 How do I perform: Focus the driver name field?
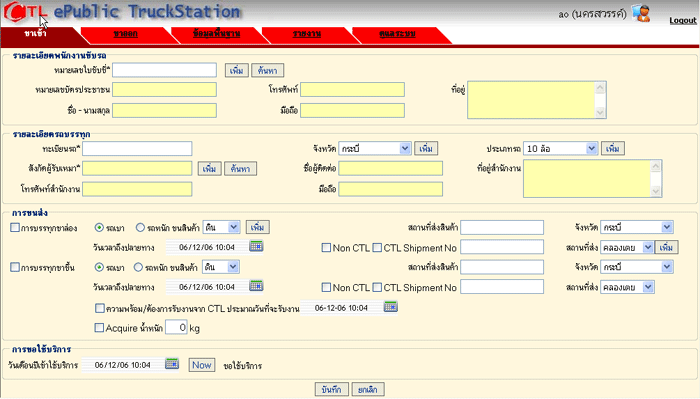pyautogui.click(x=164, y=110)
